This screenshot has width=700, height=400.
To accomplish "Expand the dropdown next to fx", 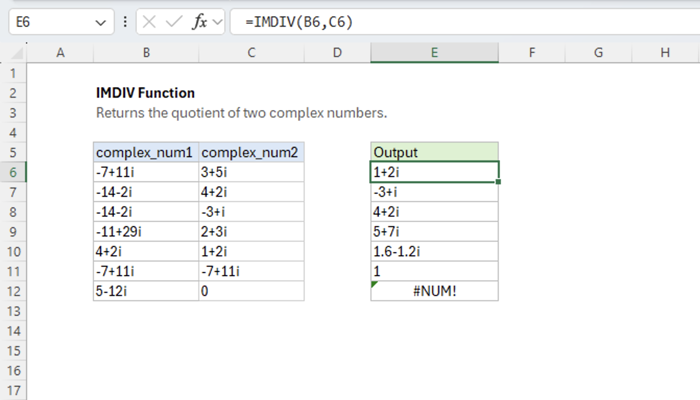I will (217, 22).
